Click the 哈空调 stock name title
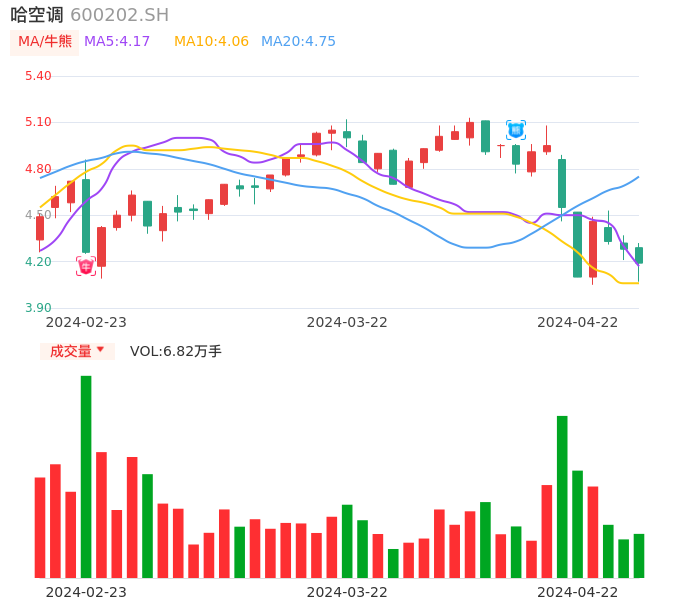The width and height of the screenshot is (686, 606). coord(37,15)
